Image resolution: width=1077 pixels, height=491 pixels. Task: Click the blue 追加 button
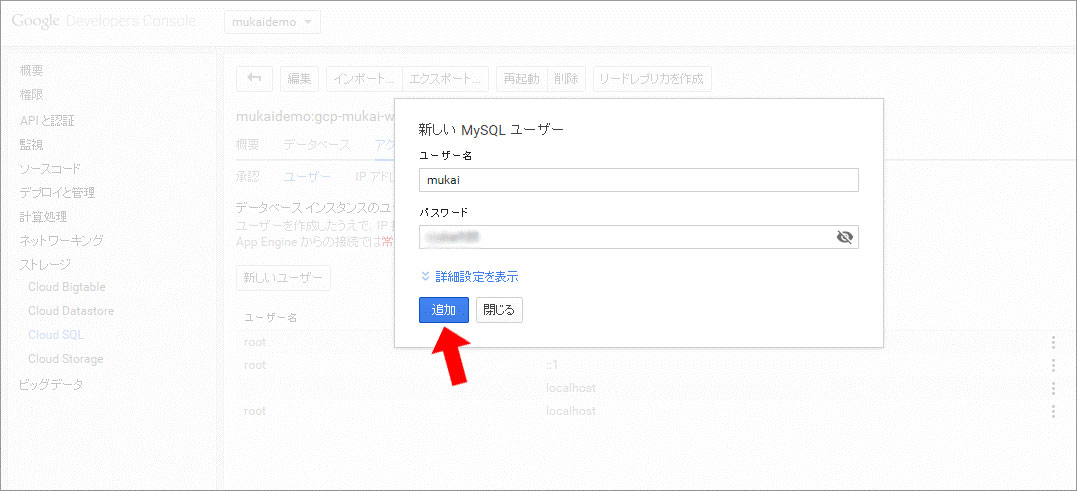[444, 310]
